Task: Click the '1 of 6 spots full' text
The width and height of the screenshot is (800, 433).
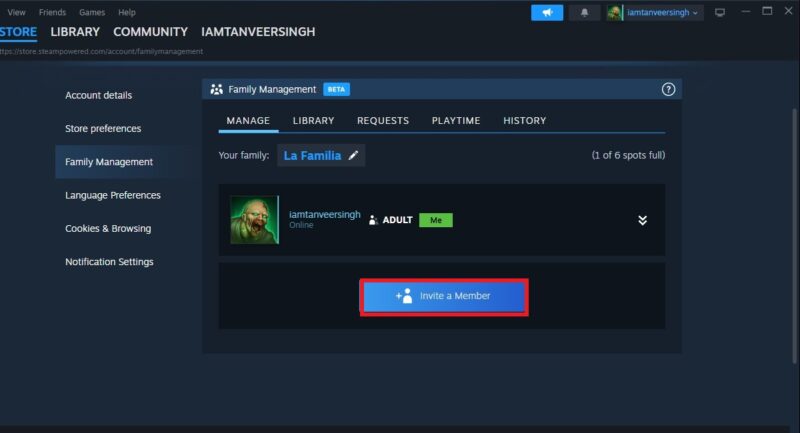Action: [628, 155]
